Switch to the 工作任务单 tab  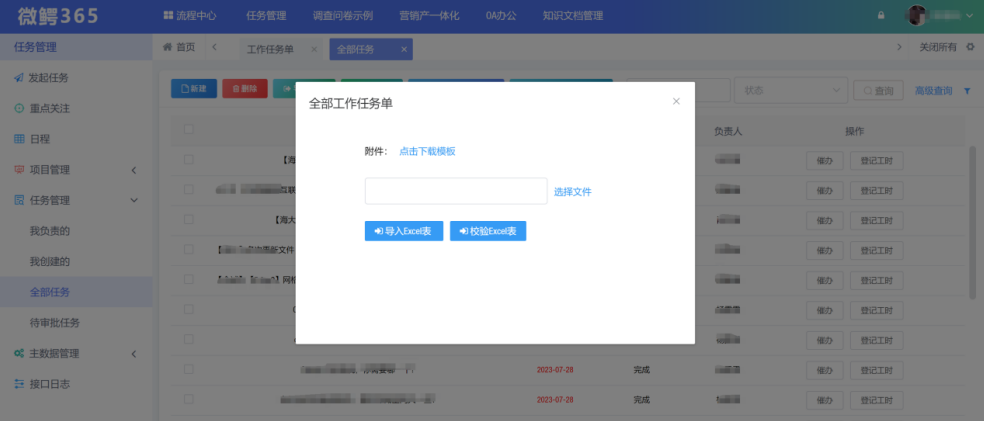click(x=270, y=49)
